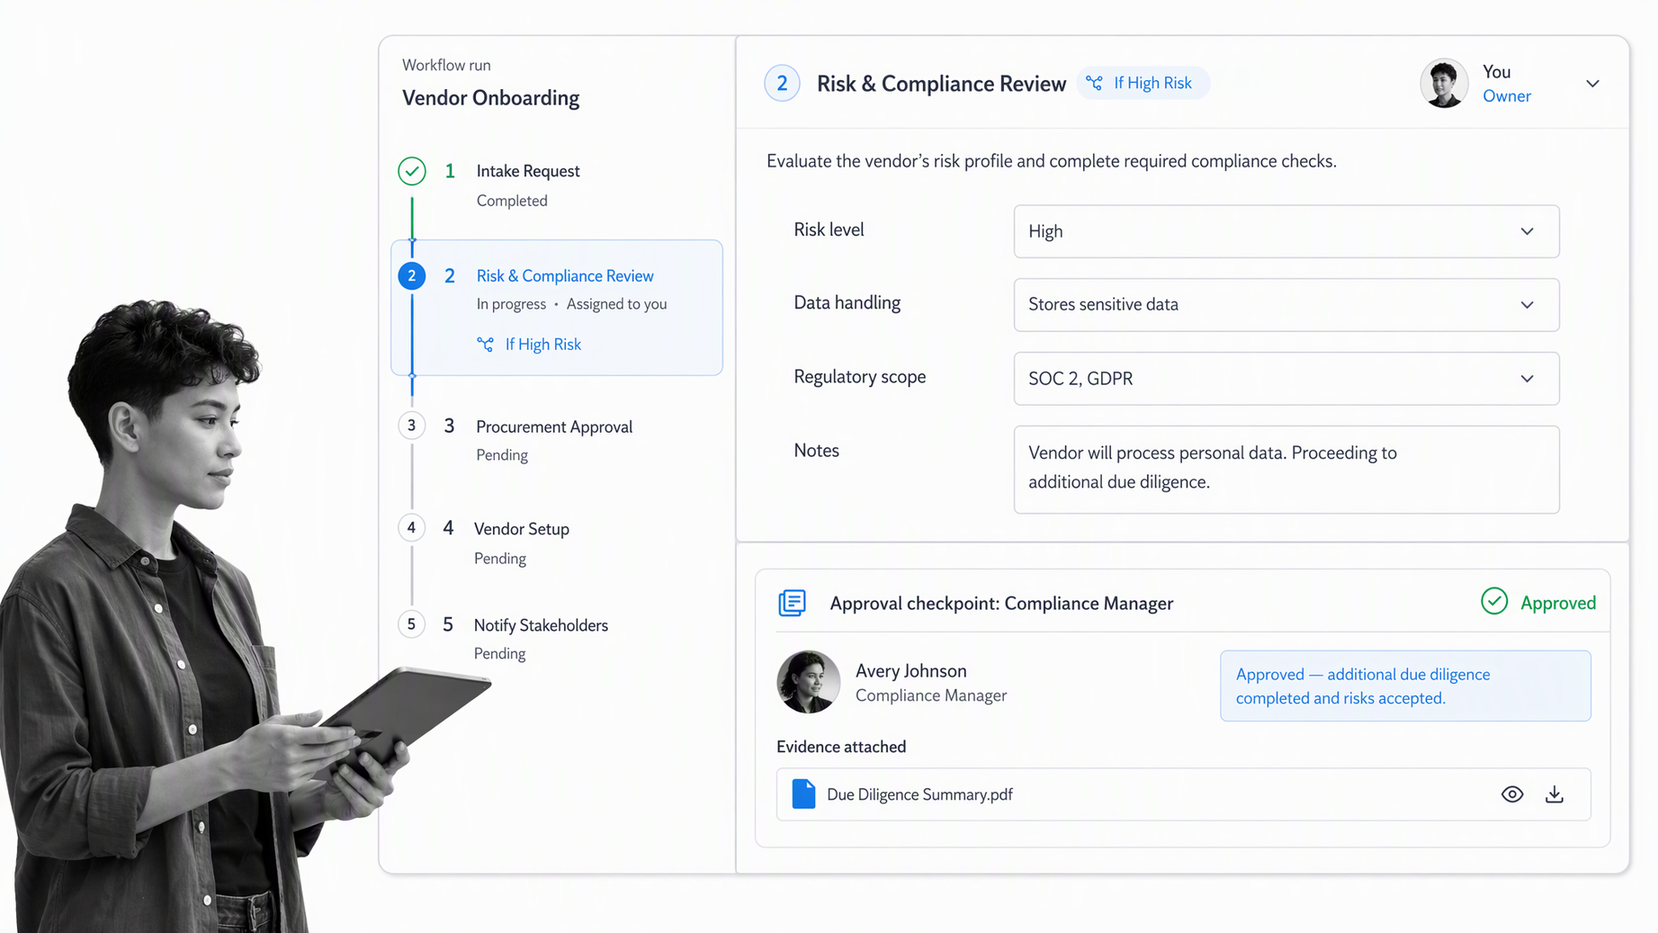
Task: Click the Approved status label
Action: tap(1558, 603)
